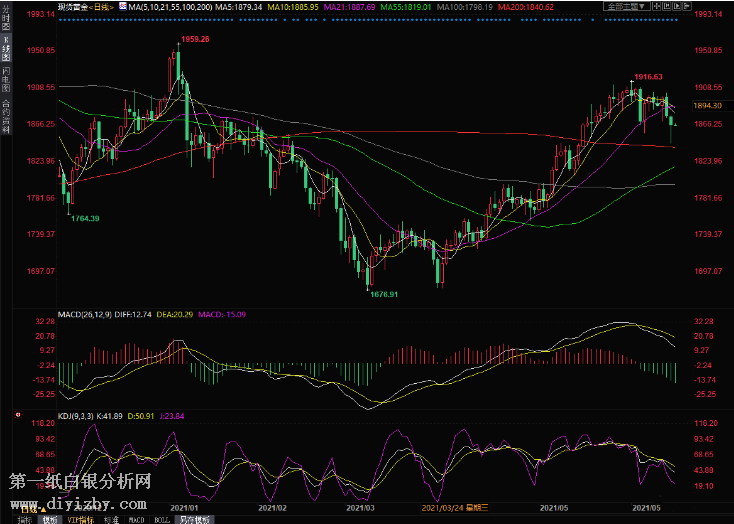Select the MACD tab in bottom bar

pyautogui.click(x=136, y=519)
